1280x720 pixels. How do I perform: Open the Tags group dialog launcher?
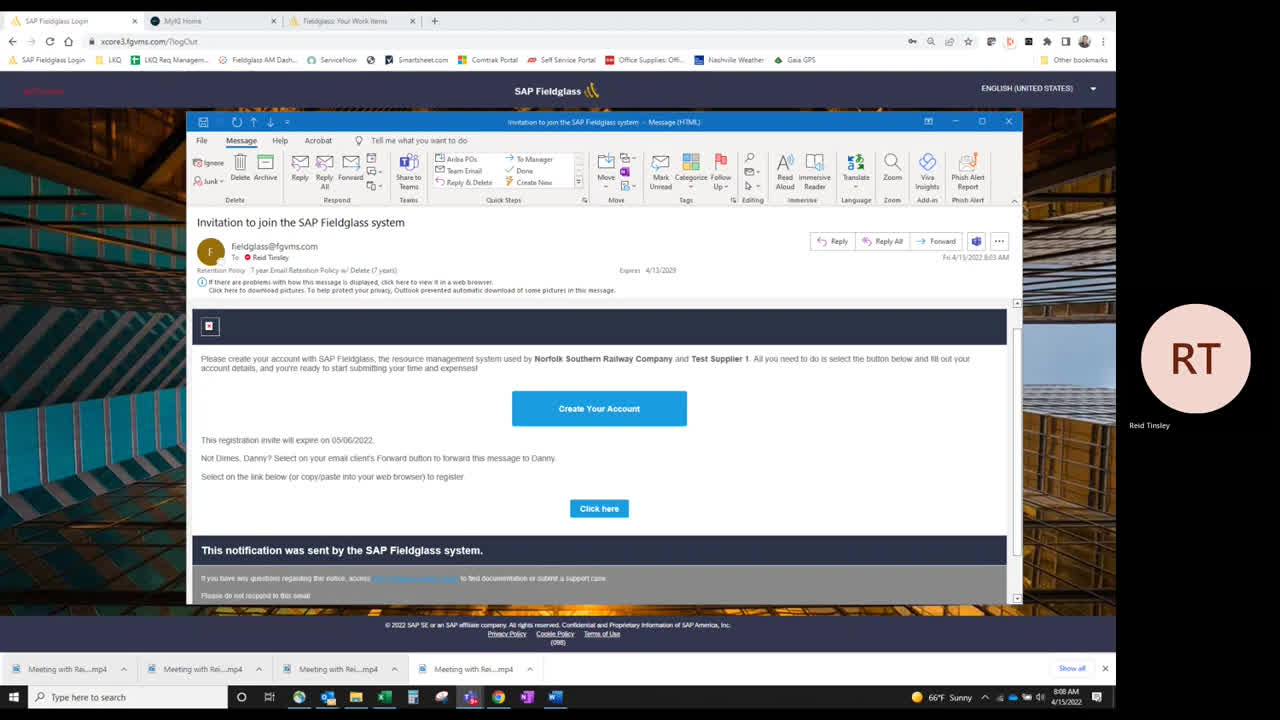coord(733,200)
